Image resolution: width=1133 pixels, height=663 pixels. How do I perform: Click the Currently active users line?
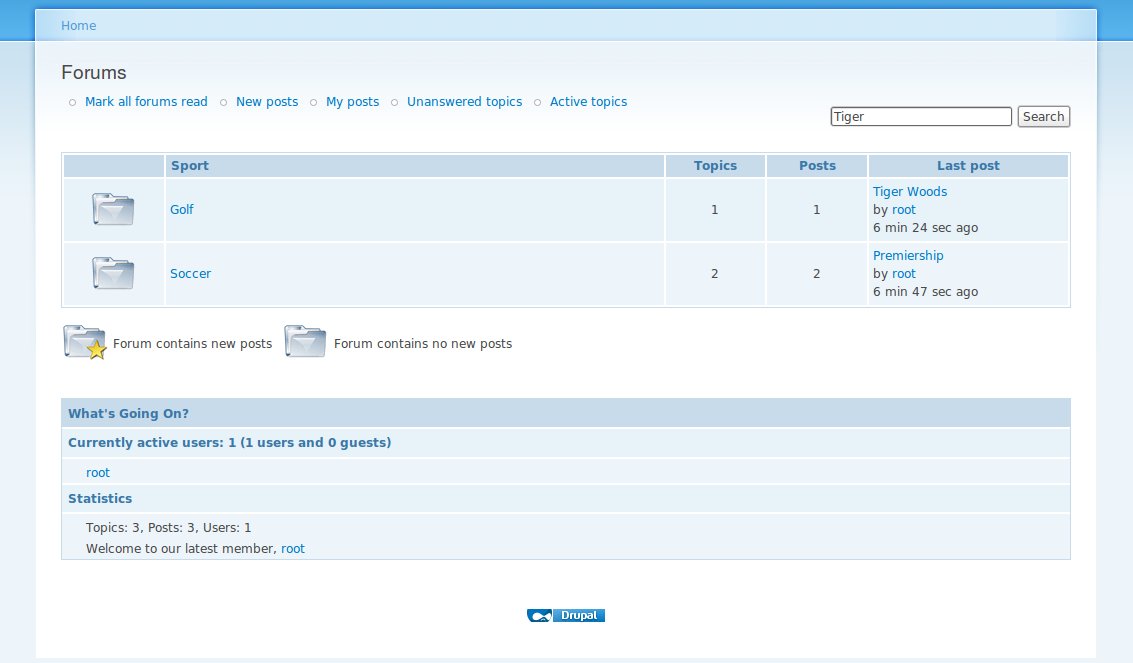(x=229, y=443)
